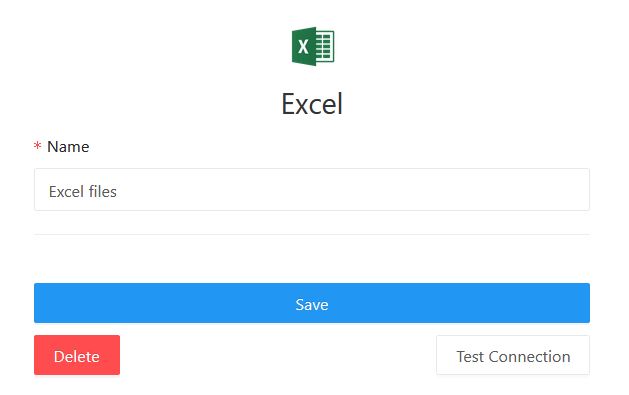Image resolution: width=629 pixels, height=395 pixels.
Task: Click the spreadsheet grid on Excel icon
Action: point(325,46)
